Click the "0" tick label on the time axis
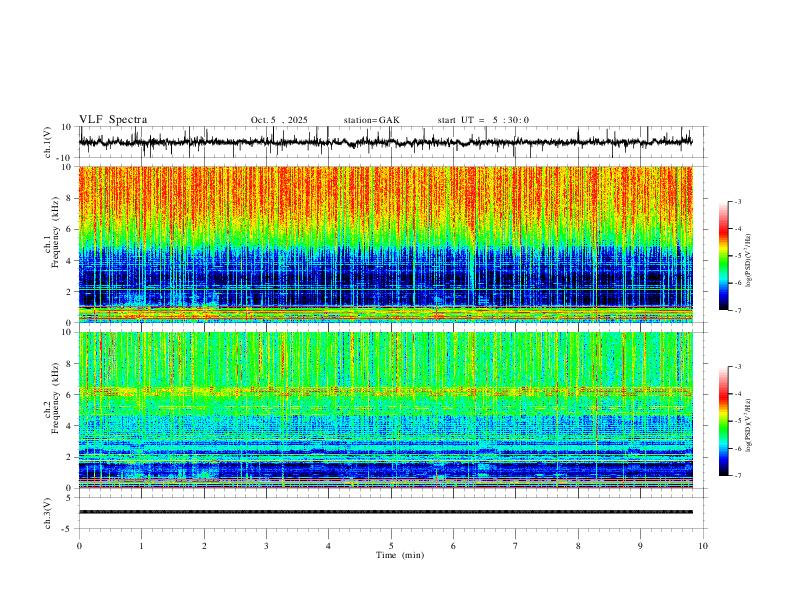 coord(79,546)
